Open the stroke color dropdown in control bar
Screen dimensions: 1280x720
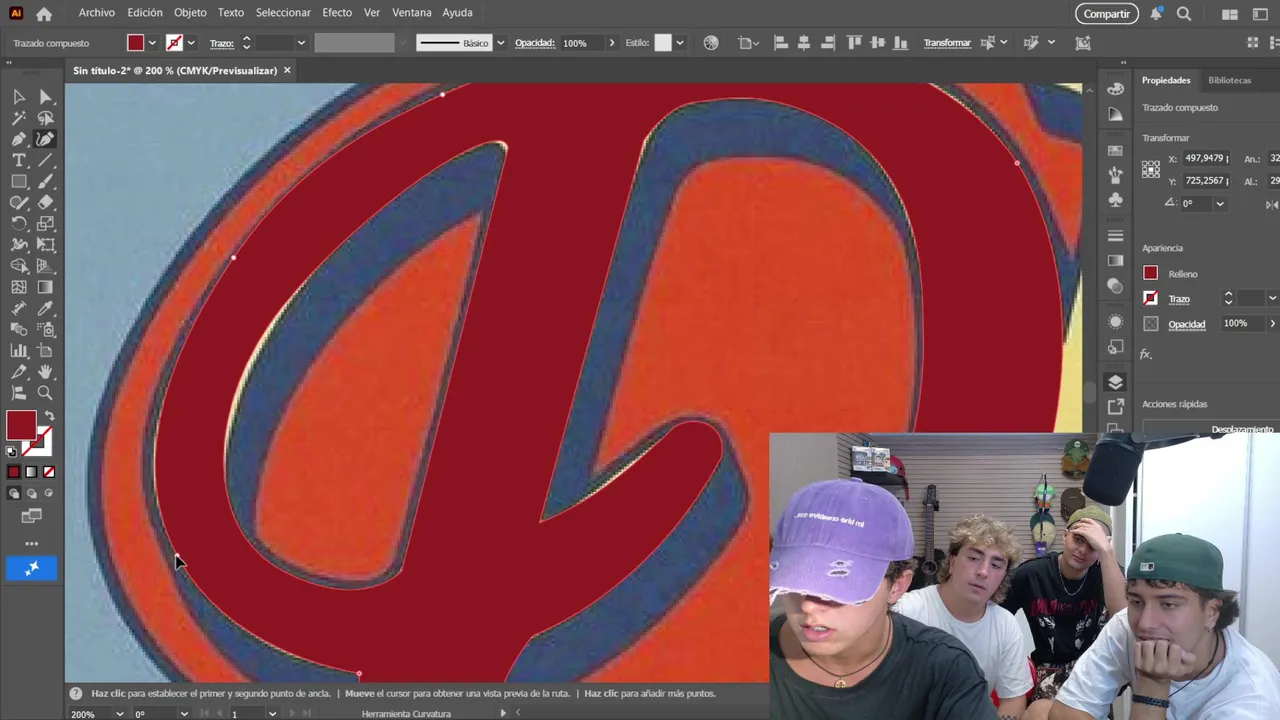190,43
